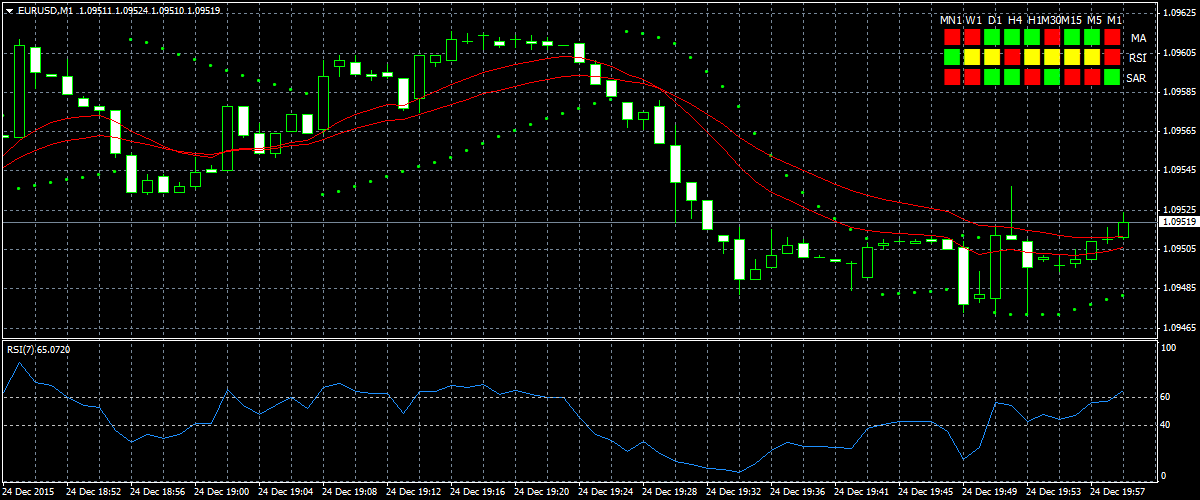The width and height of the screenshot is (1200, 500).
Task: Select the M15 timeframe header label
Action: [1071, 20]
